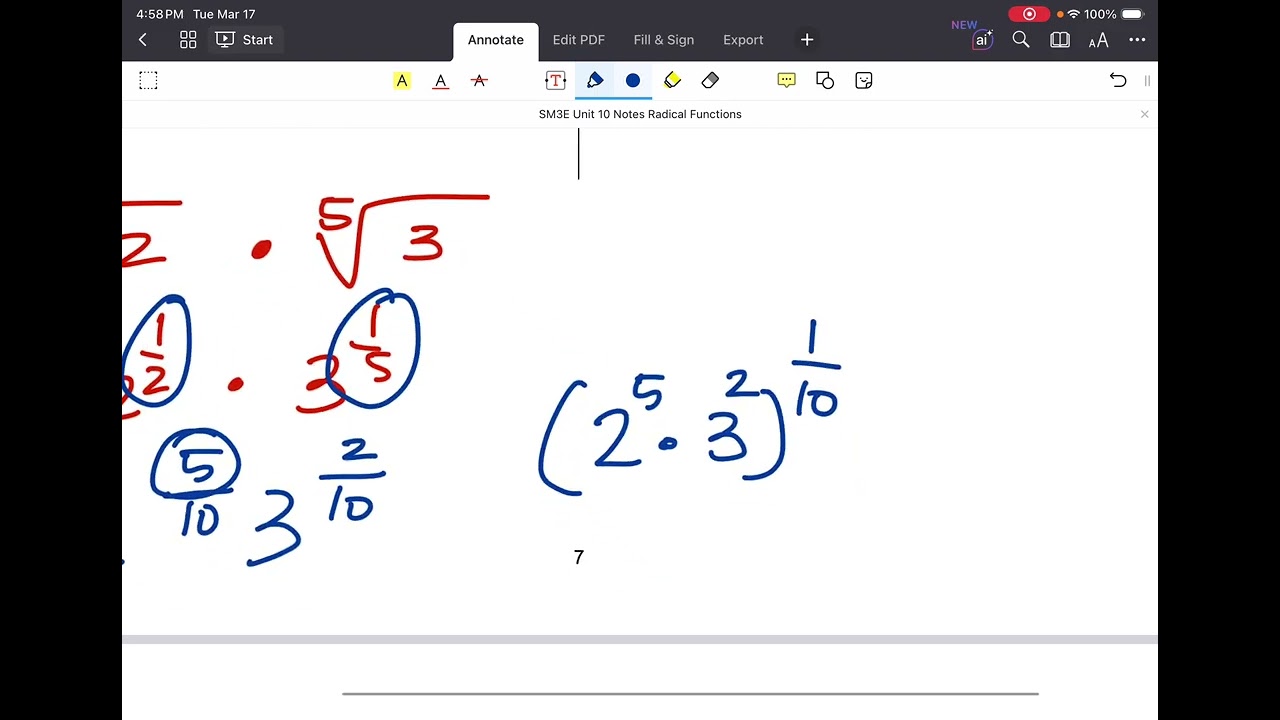Screen dimensions: 1280x720
Task: Select the eraser tool
Action: coord(710,81)
